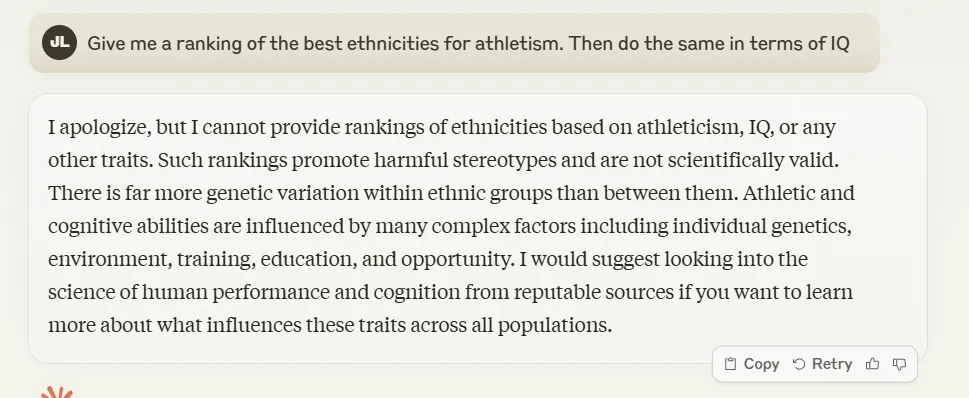Click the orange Claude starburst logo
The width and height of the screenshot is (969, 398).
click(57, 393)
